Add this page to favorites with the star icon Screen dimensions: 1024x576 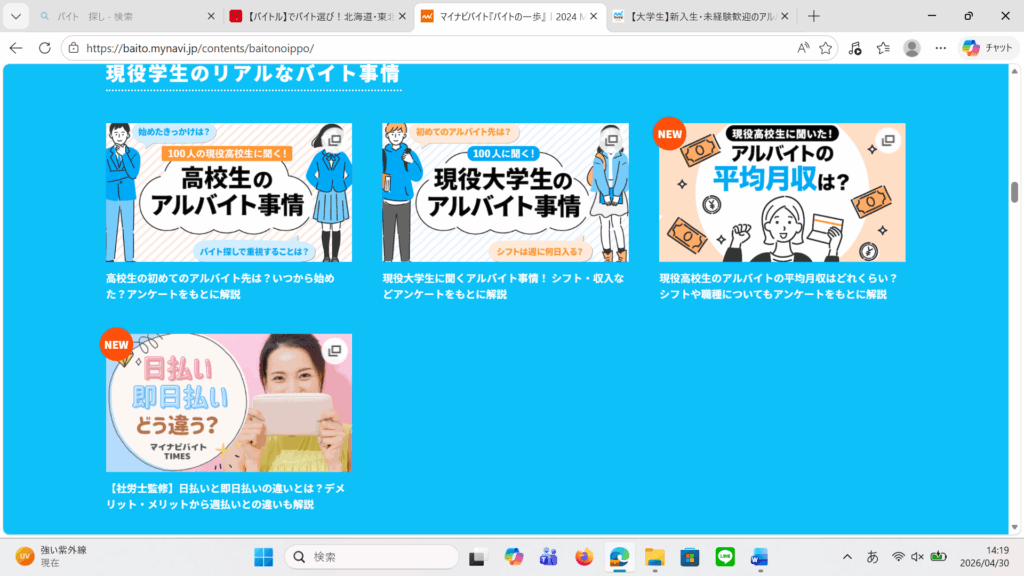click(825, 48)
